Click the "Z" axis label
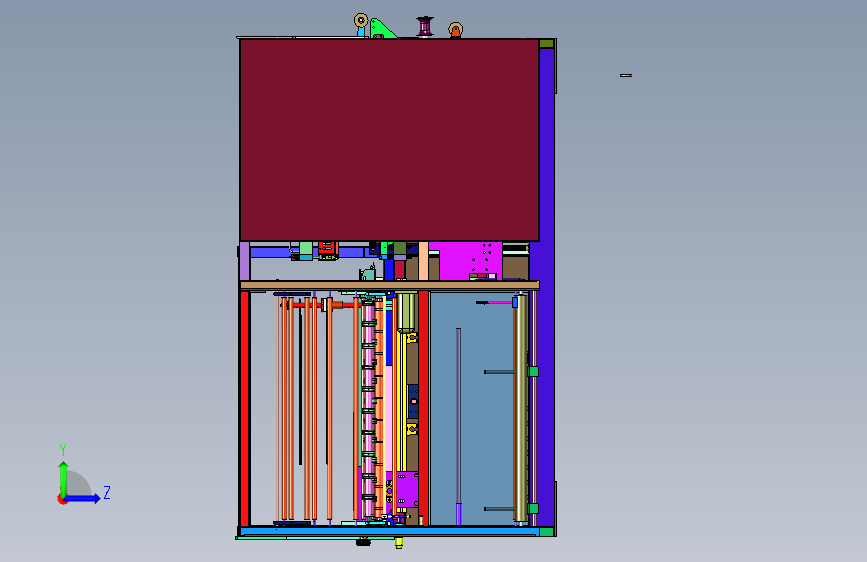Screen dimensions: 867x562 (x=107, y=492)
